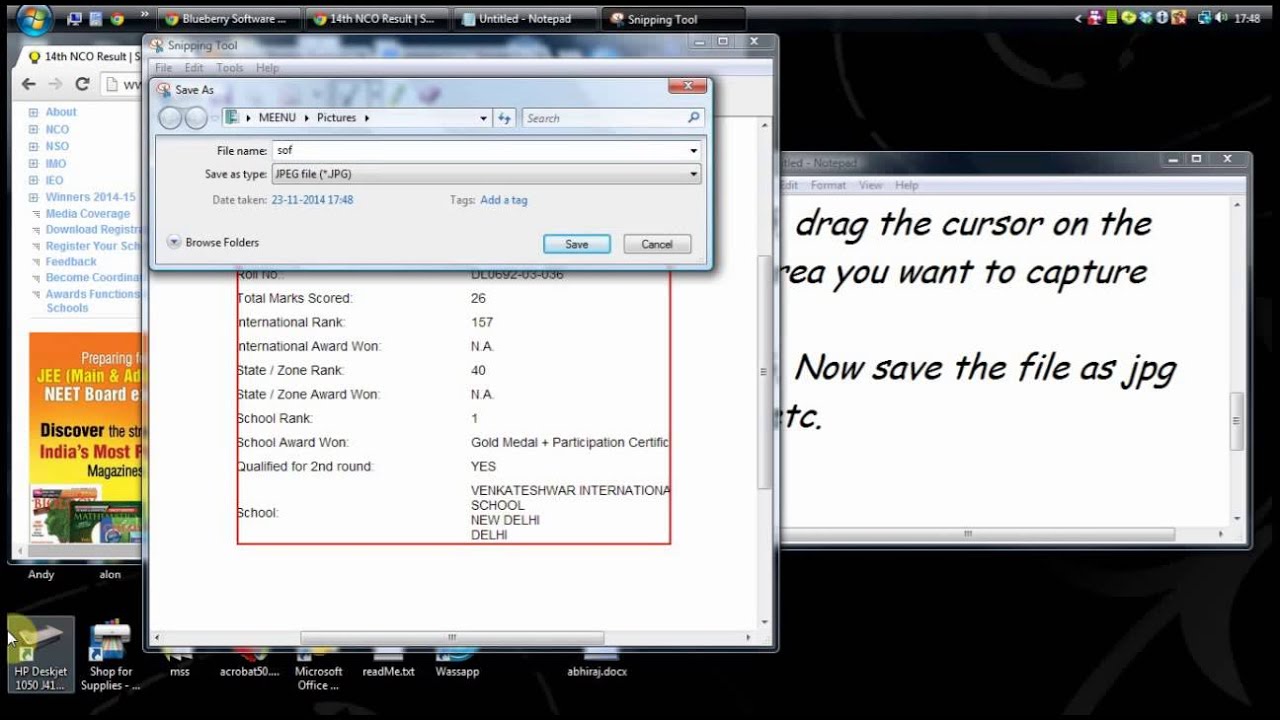The image size is (1280, 720).
Task: Click the Save button in Save As dialog
Action: (x=576, y=244)
